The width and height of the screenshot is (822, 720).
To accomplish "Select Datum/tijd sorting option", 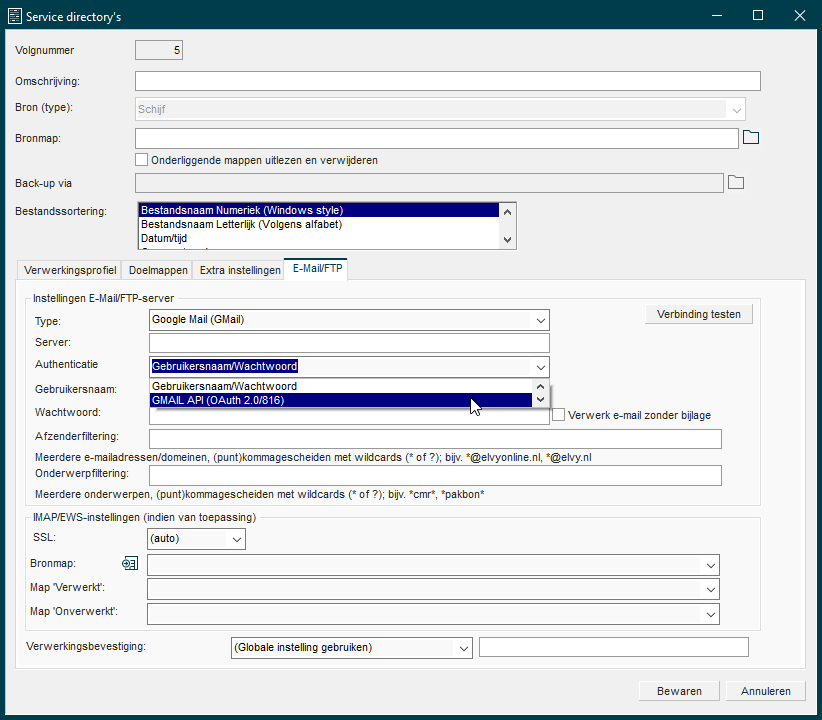I will [x=319, y=238].
